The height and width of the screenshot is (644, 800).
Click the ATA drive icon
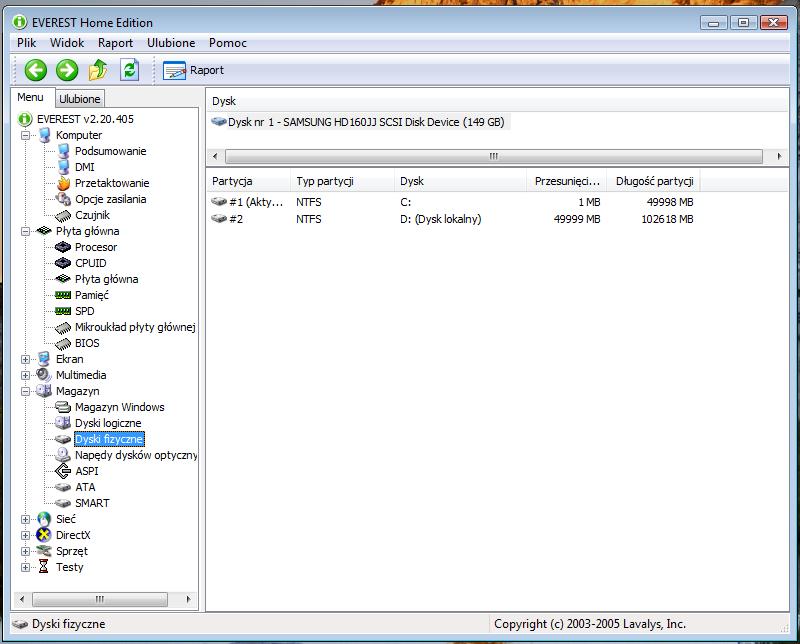(63, 487)
